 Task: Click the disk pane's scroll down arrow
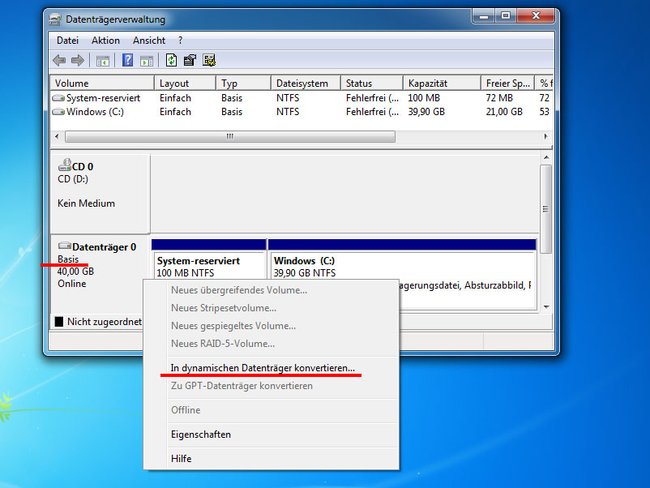click(x=546, y=307)
